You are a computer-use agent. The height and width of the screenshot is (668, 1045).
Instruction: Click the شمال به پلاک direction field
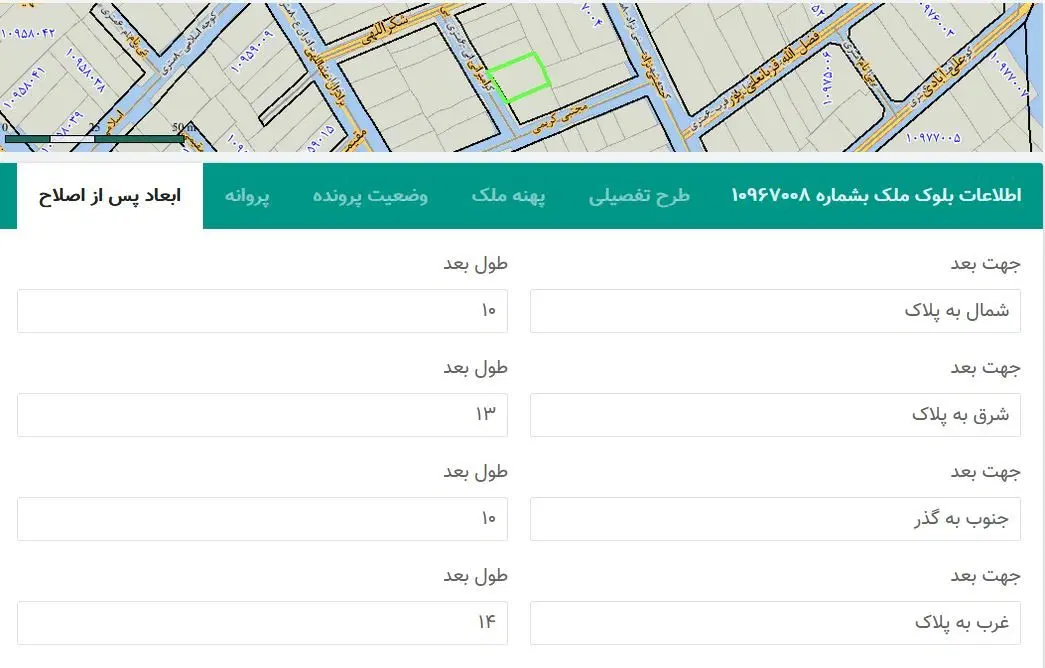pos(775,311)
